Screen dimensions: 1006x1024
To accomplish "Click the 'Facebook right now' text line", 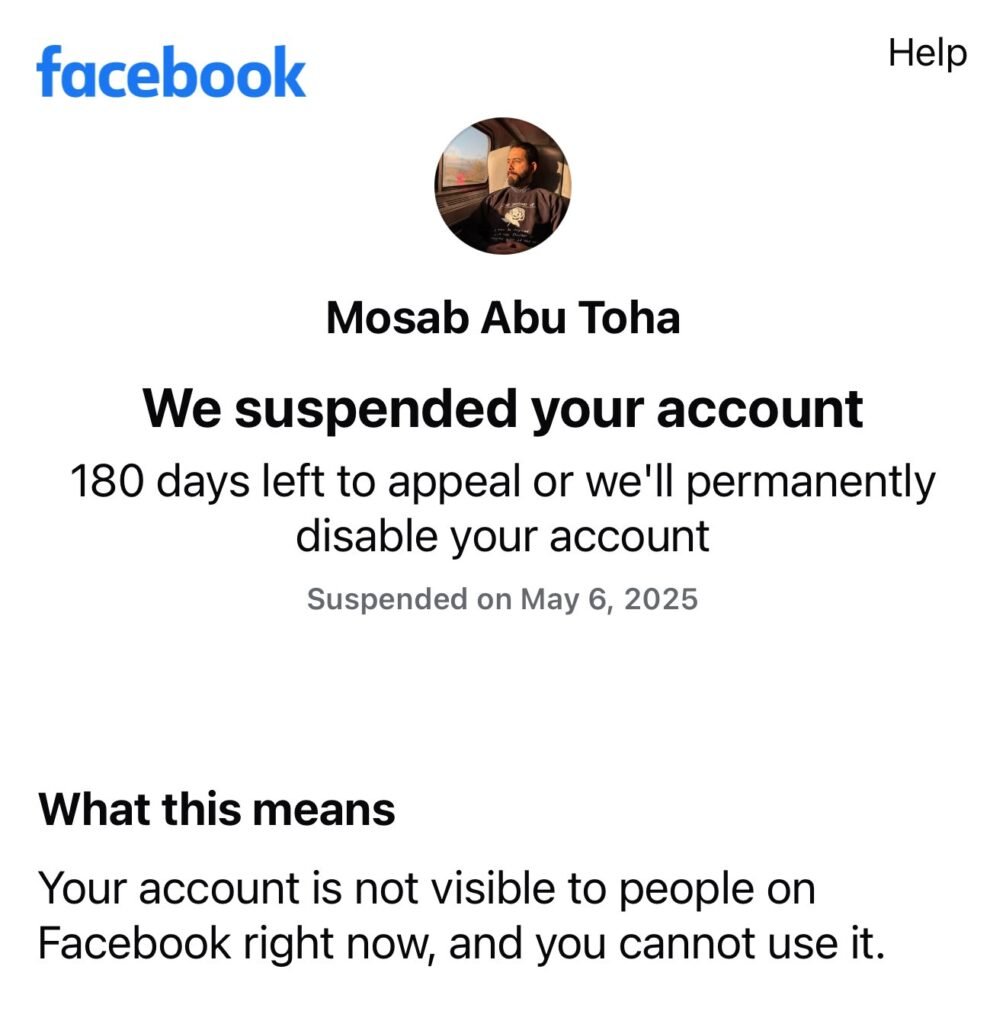I will (x=462, y=944).
